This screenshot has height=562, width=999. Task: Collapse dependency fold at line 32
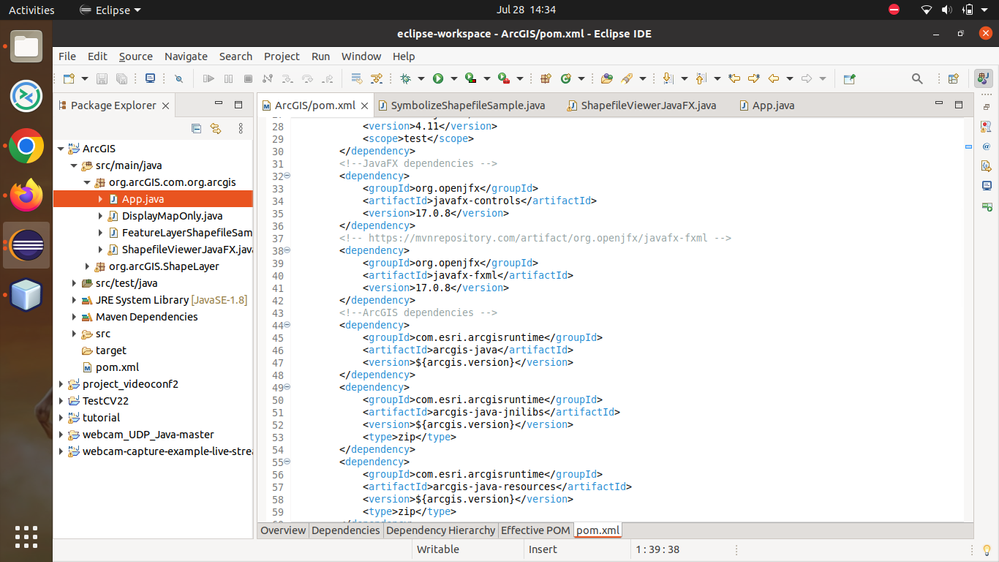point(287,175)
